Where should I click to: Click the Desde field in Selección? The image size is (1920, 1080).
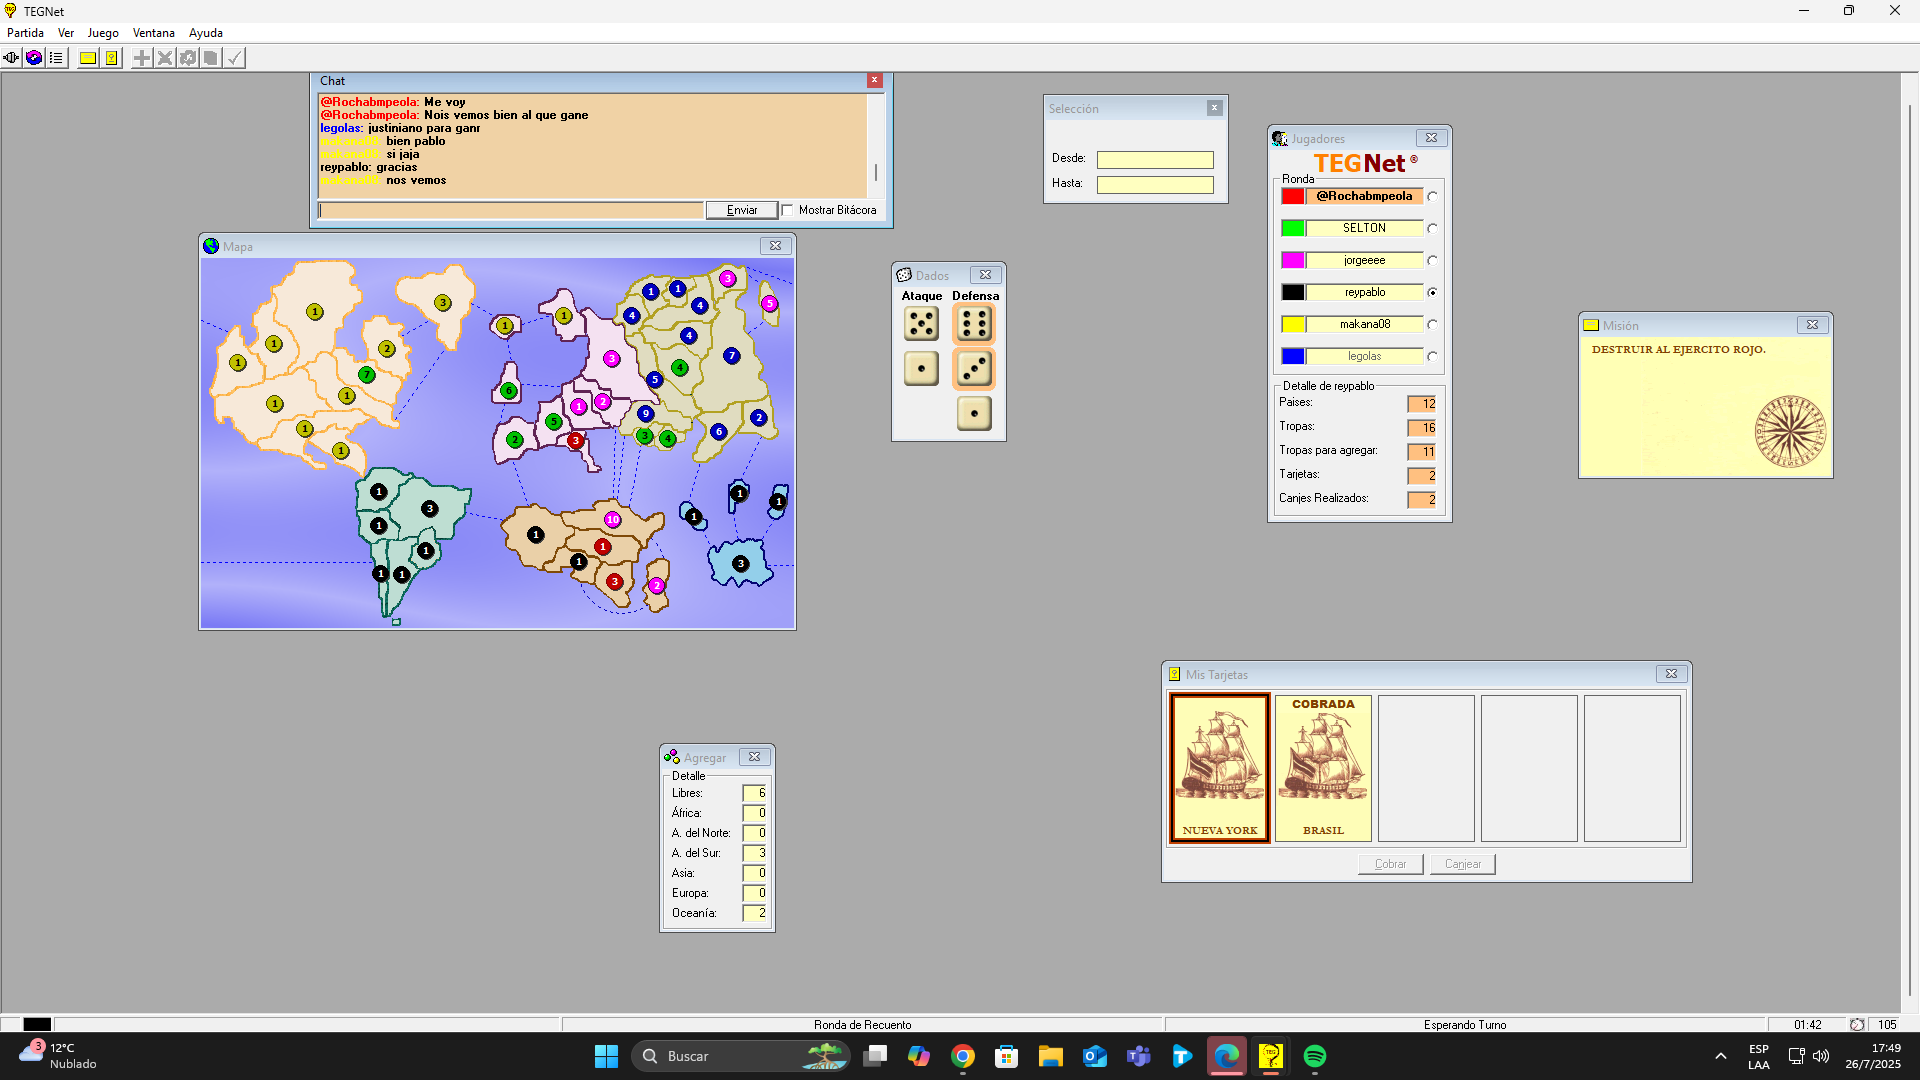click(x=1155, y=160)
